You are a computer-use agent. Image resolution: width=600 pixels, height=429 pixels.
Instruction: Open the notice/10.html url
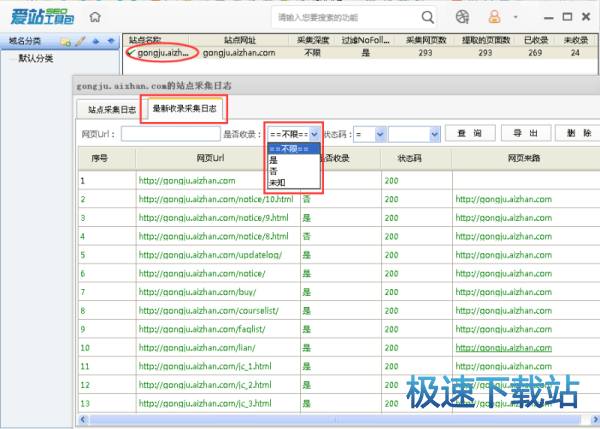pyautogui.click(x=216, y=199)
